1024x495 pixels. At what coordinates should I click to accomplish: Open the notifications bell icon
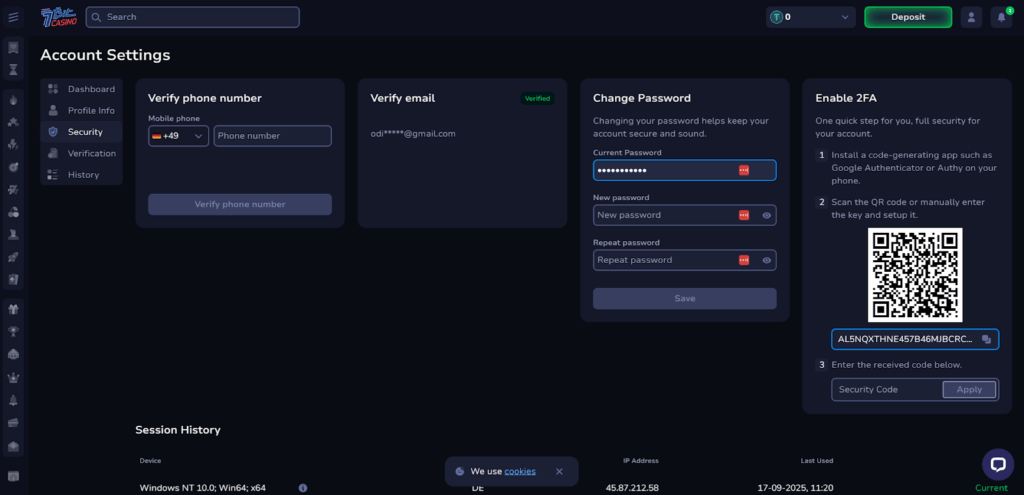click(x=1000, y=17)
